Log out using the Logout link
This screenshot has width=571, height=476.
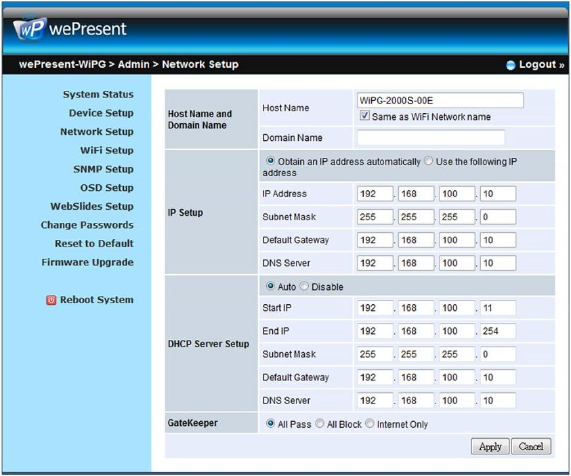pyautogui.click(x=541, y=64)
